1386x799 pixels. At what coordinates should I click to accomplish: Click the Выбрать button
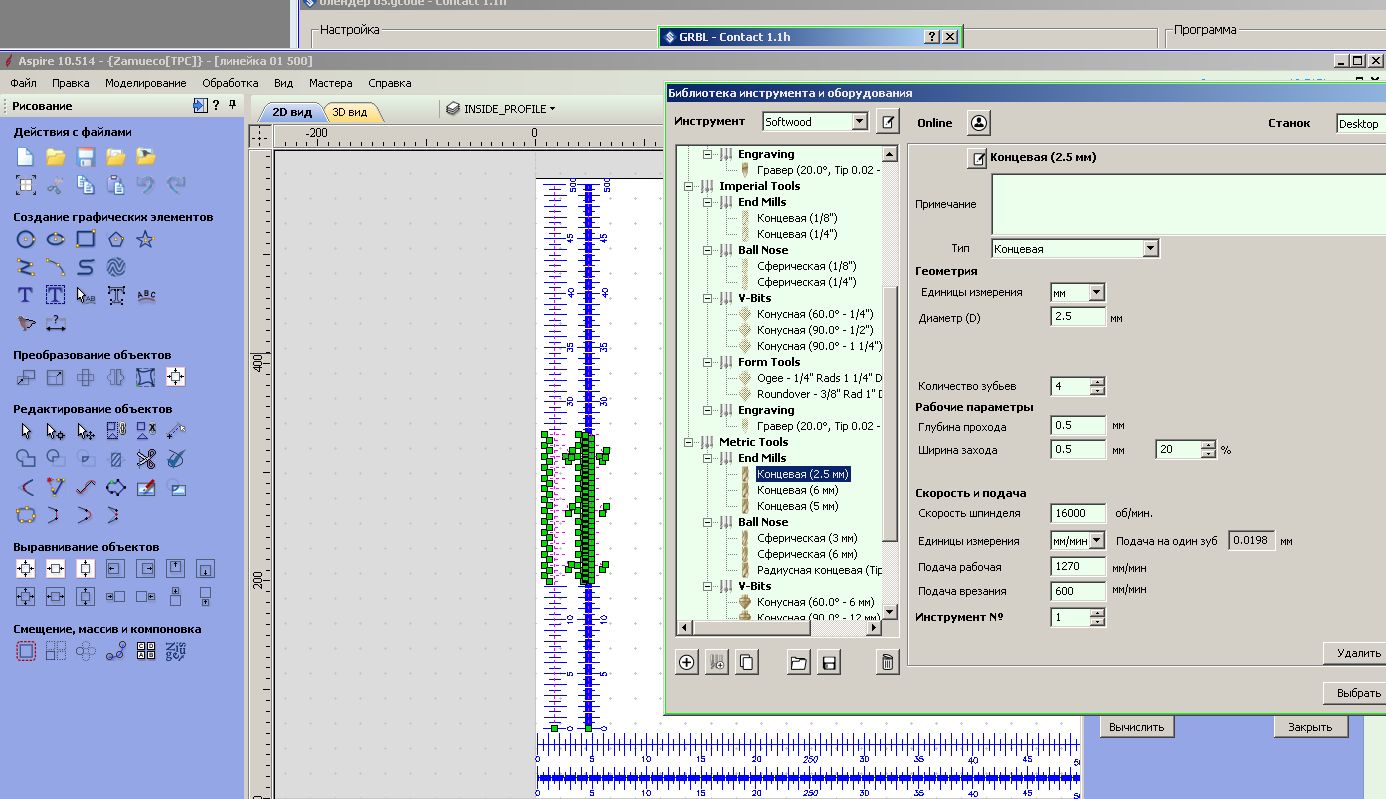(x=1357, y=693)
